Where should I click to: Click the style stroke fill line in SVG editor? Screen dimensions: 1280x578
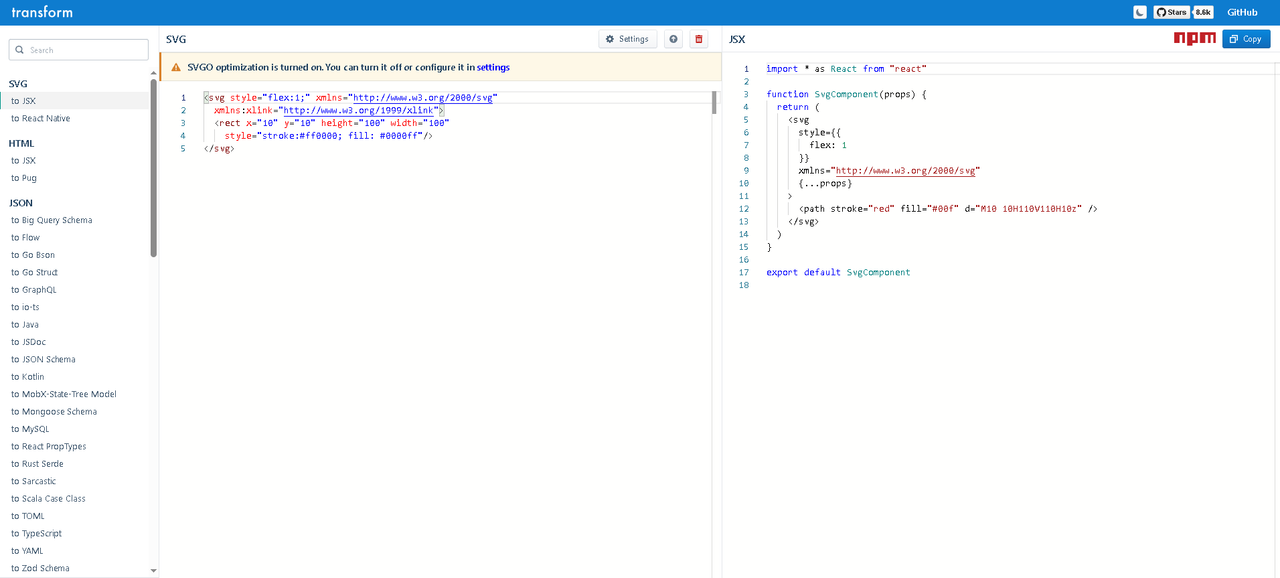(x=328, y=136)
